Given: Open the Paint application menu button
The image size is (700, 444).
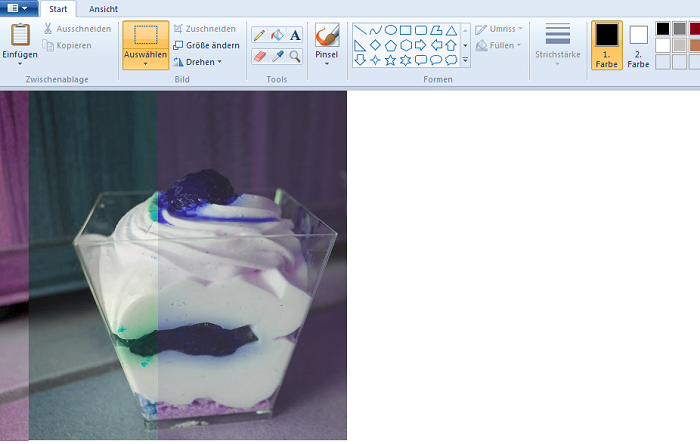Looking at the screenshot, I should [x=17, y=8].
